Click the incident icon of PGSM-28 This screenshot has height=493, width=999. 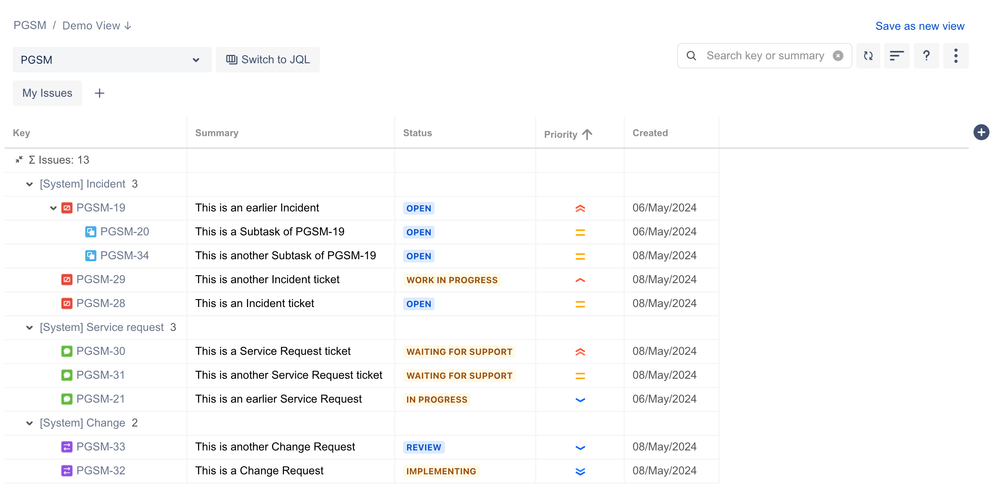tap(67, 303)
